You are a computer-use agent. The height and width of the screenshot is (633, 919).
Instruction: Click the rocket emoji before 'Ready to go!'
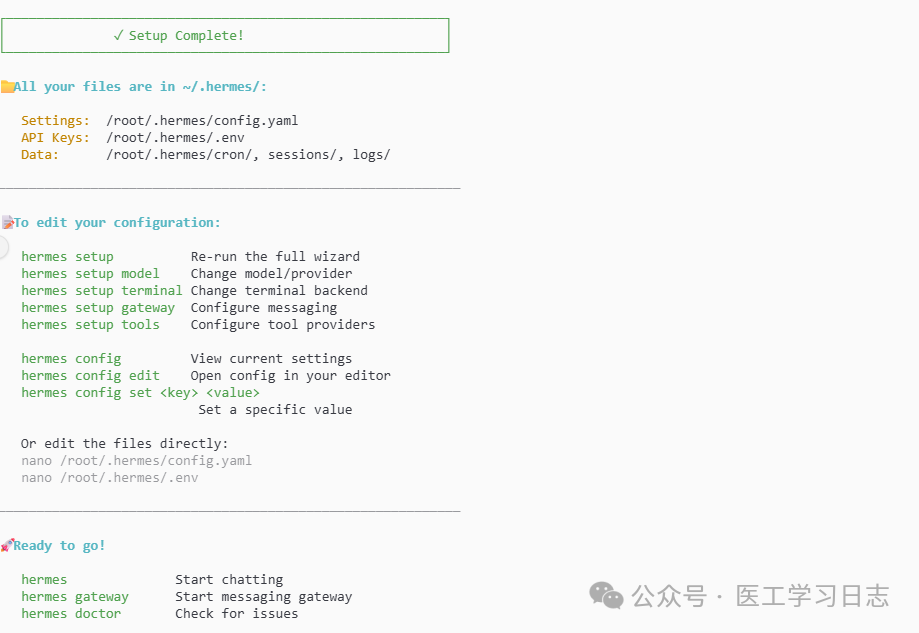(7, 546)
